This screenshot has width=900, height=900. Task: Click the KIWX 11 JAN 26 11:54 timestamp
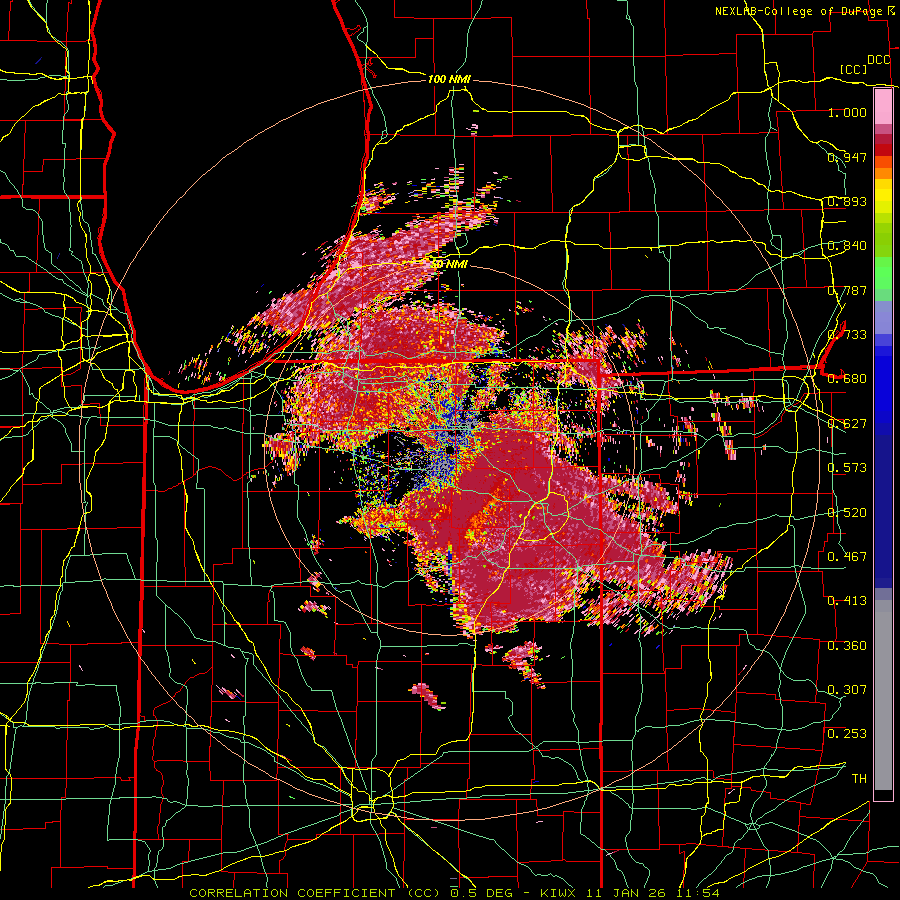point(630,893)
